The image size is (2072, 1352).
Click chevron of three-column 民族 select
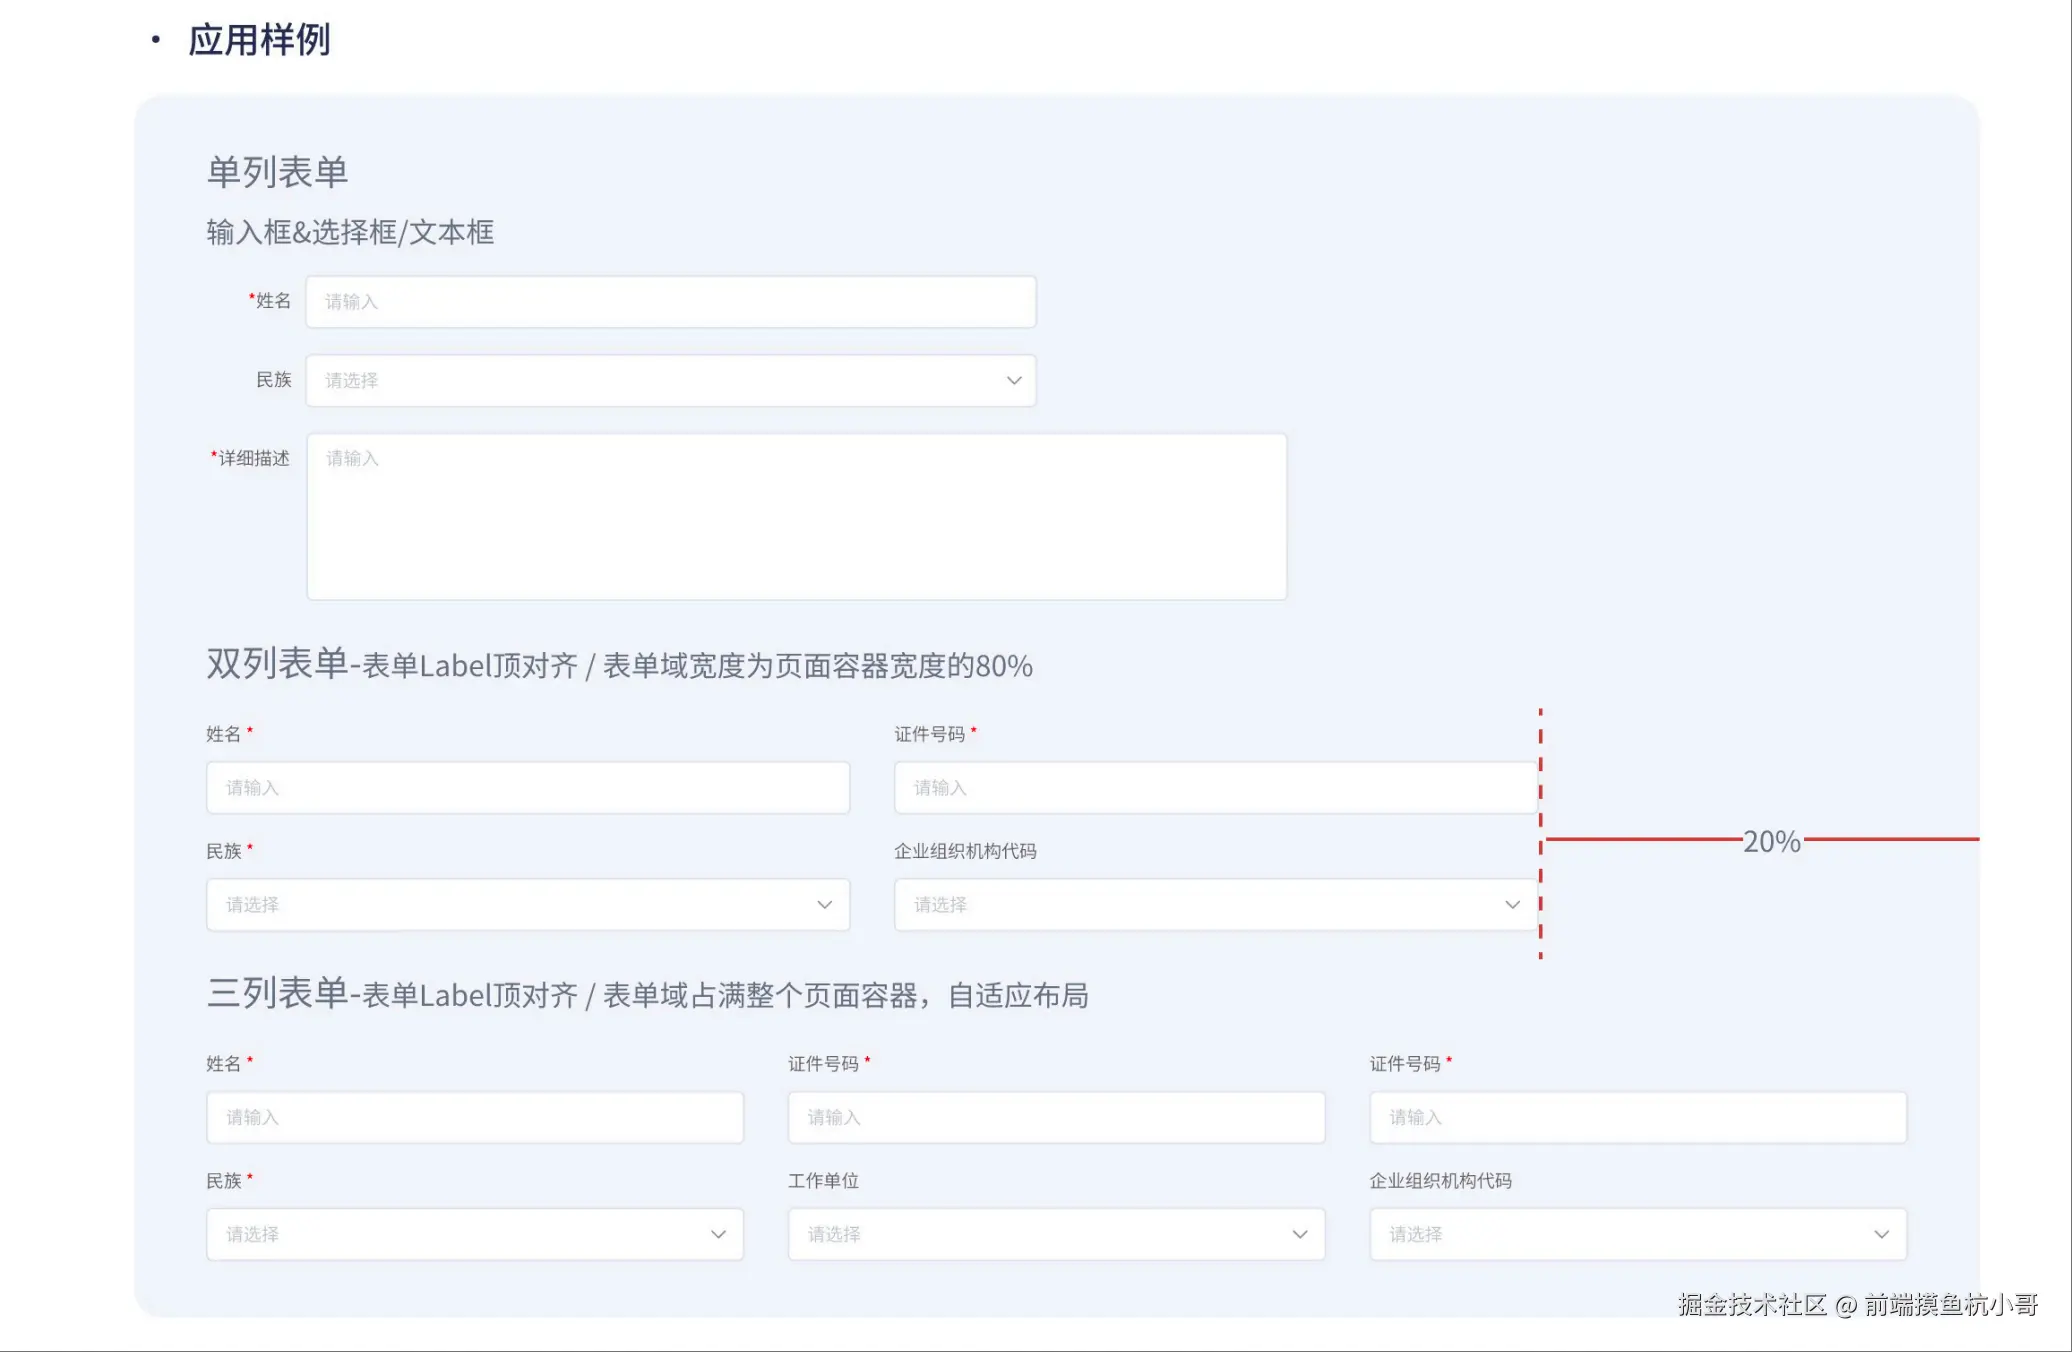pos(718,1234)
